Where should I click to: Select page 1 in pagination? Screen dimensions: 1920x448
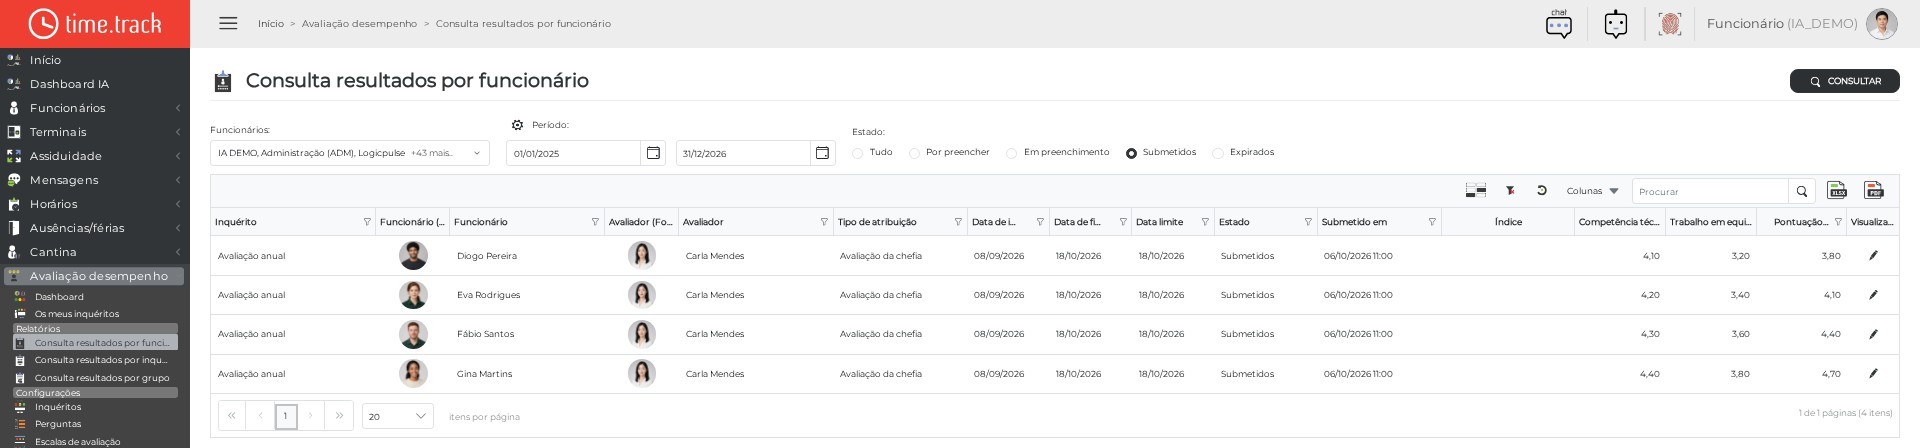(x=286, y=416)
